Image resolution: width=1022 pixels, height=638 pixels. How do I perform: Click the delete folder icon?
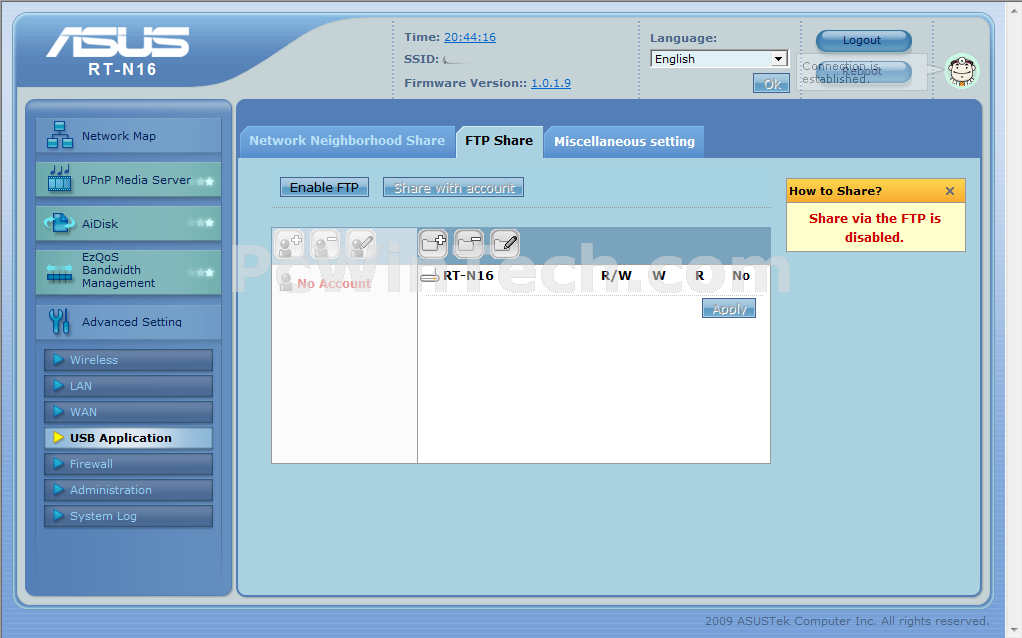tap(469, 244)
